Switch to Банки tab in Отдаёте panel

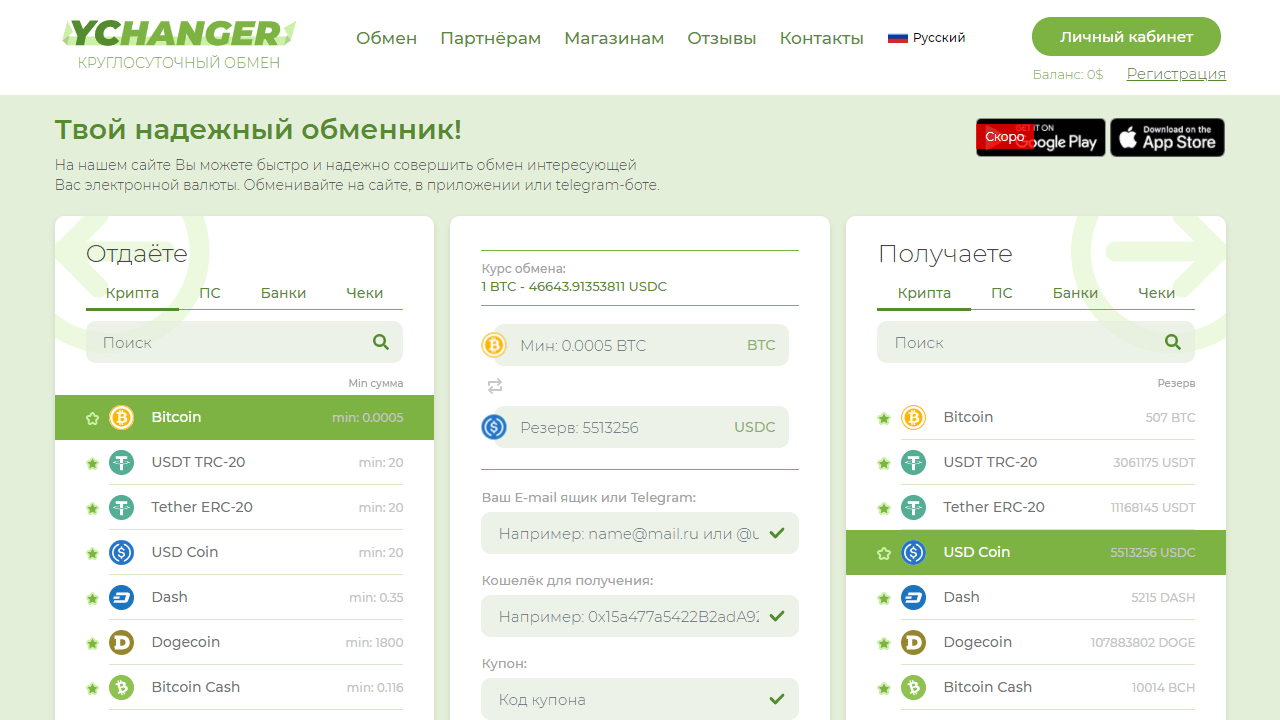point(283,293)
